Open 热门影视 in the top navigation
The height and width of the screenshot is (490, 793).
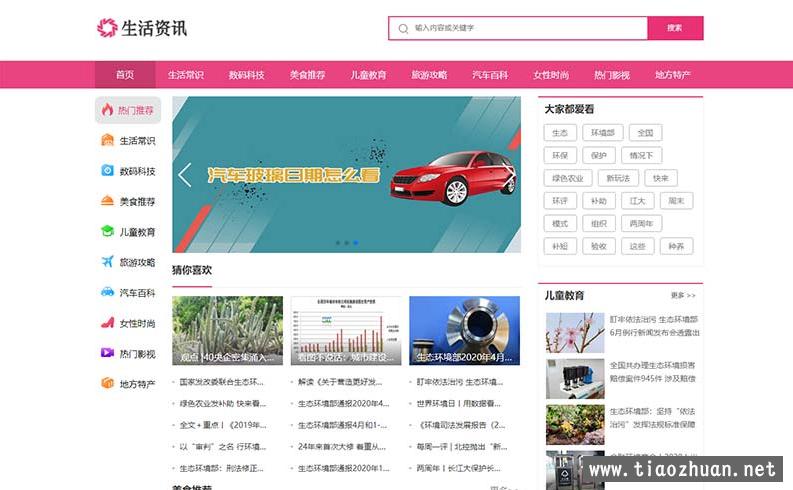click(x=612, y=75)
